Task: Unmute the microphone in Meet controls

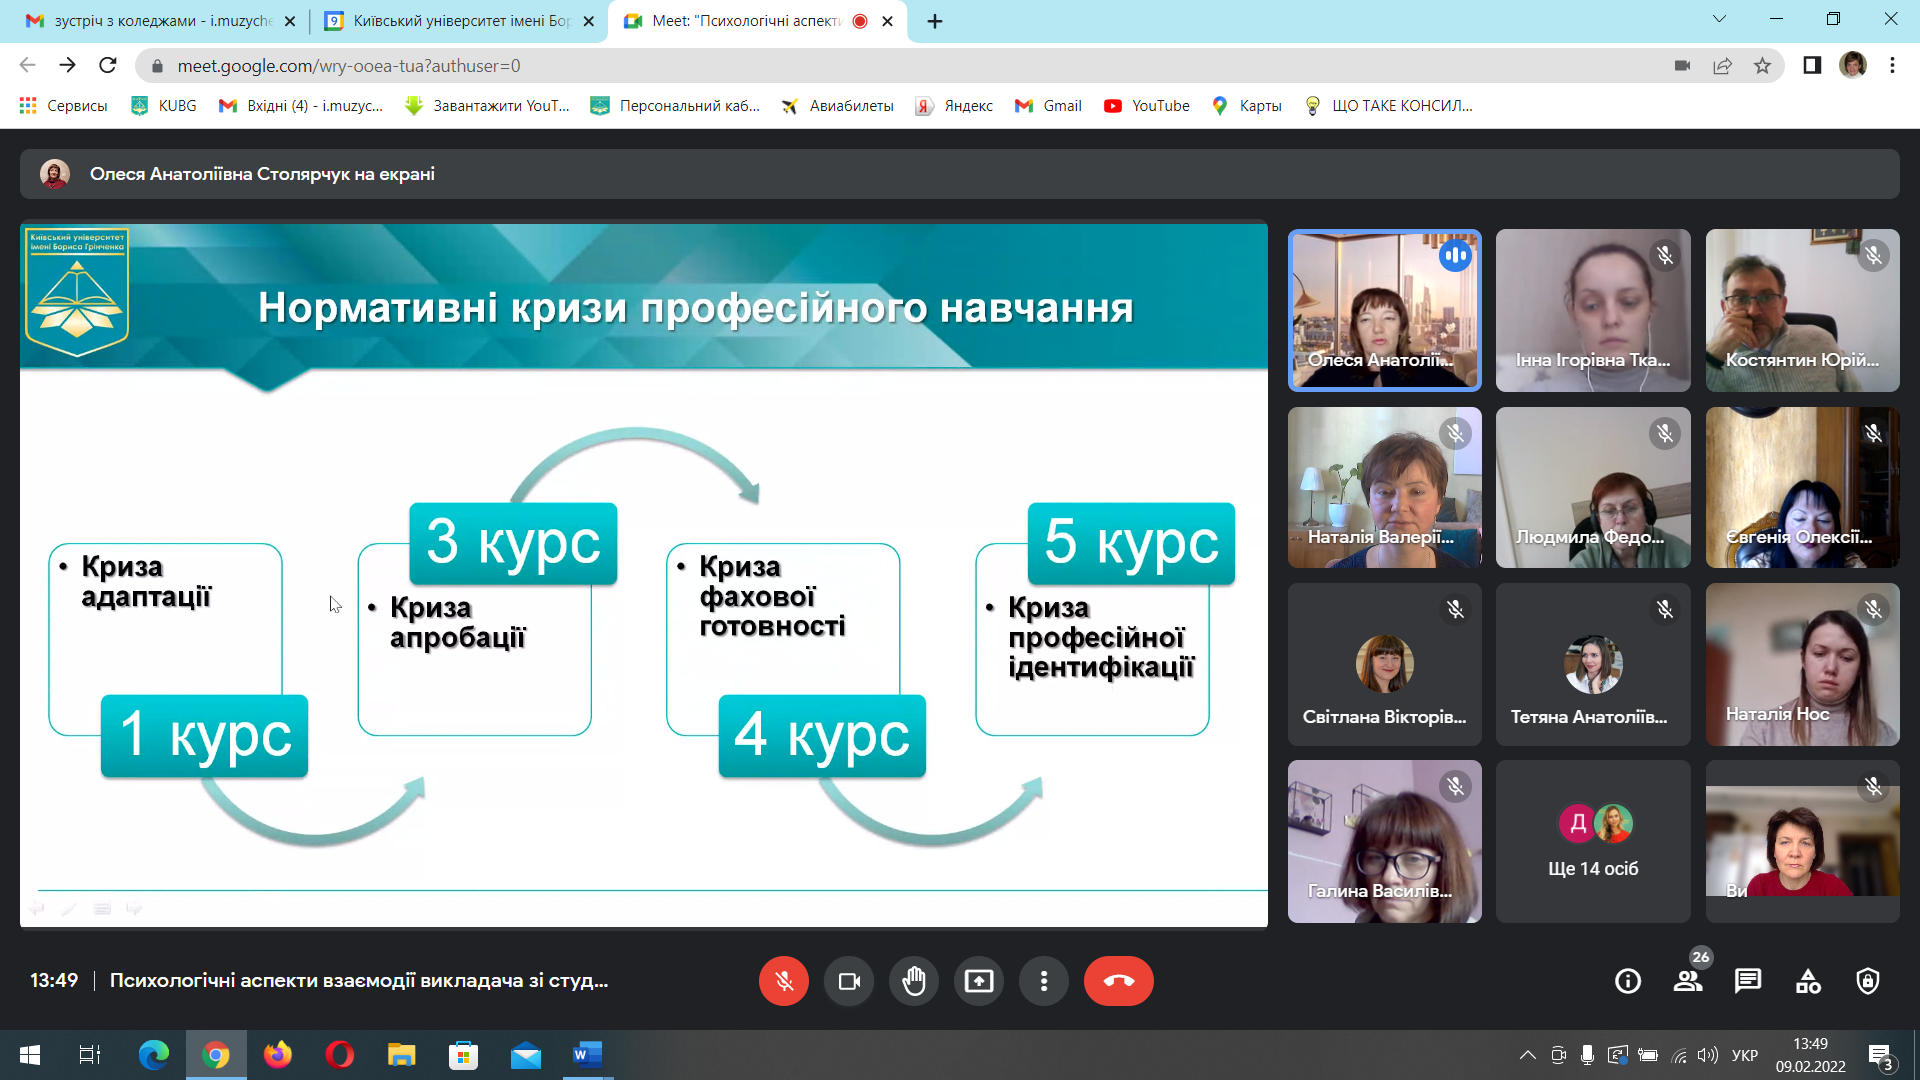Action: point(784,981)
